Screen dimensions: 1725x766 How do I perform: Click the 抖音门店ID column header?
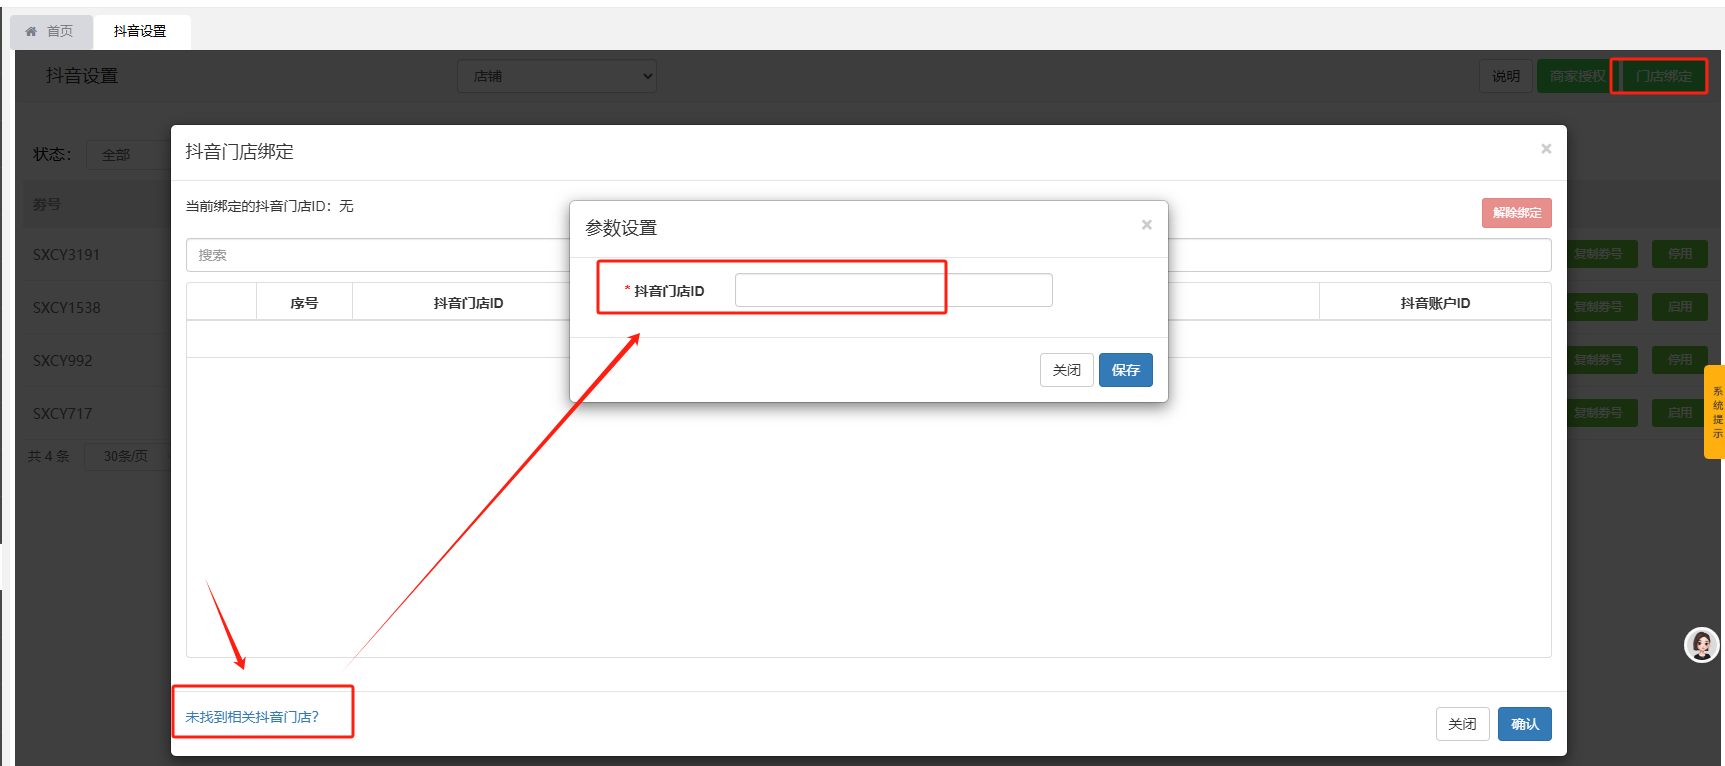[468, 303]
